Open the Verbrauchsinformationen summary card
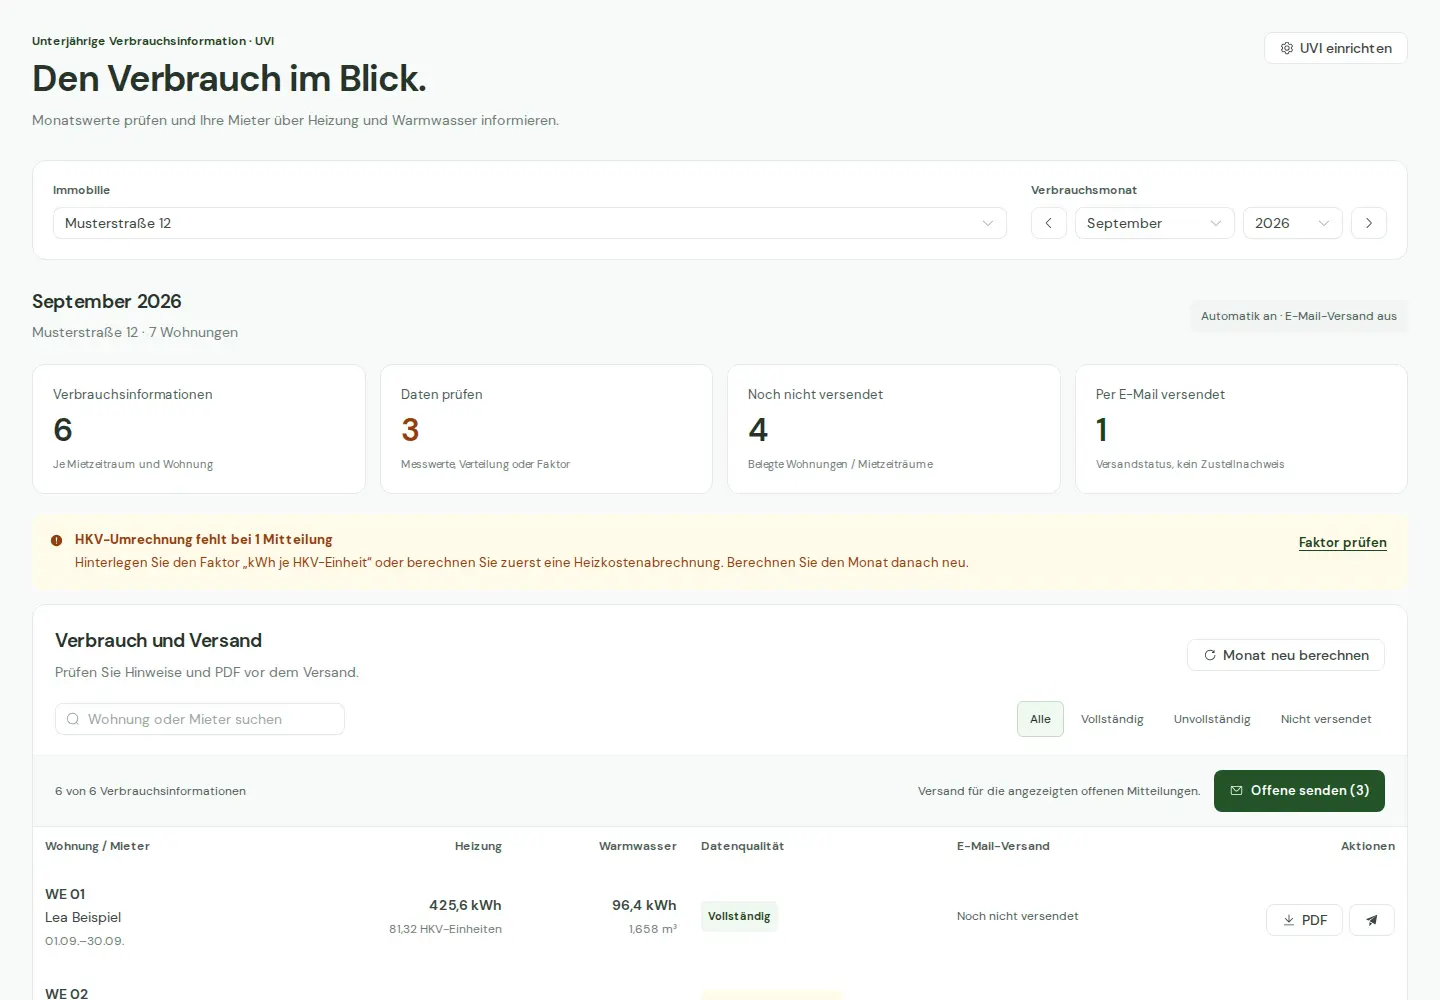The height and width of the screenshot is (1000, 1440). 199,429
